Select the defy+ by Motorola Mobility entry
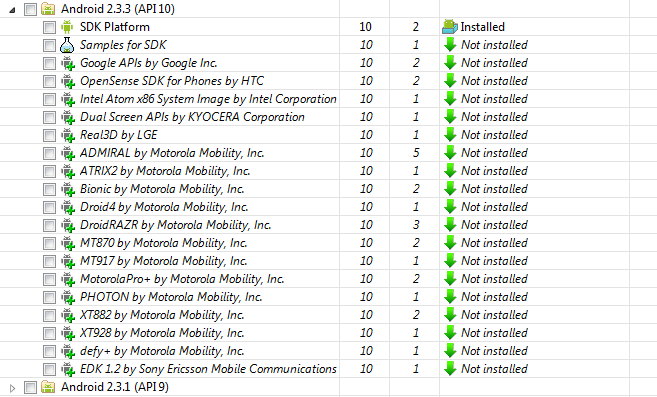Screen dimensions: 657x397 162,351
